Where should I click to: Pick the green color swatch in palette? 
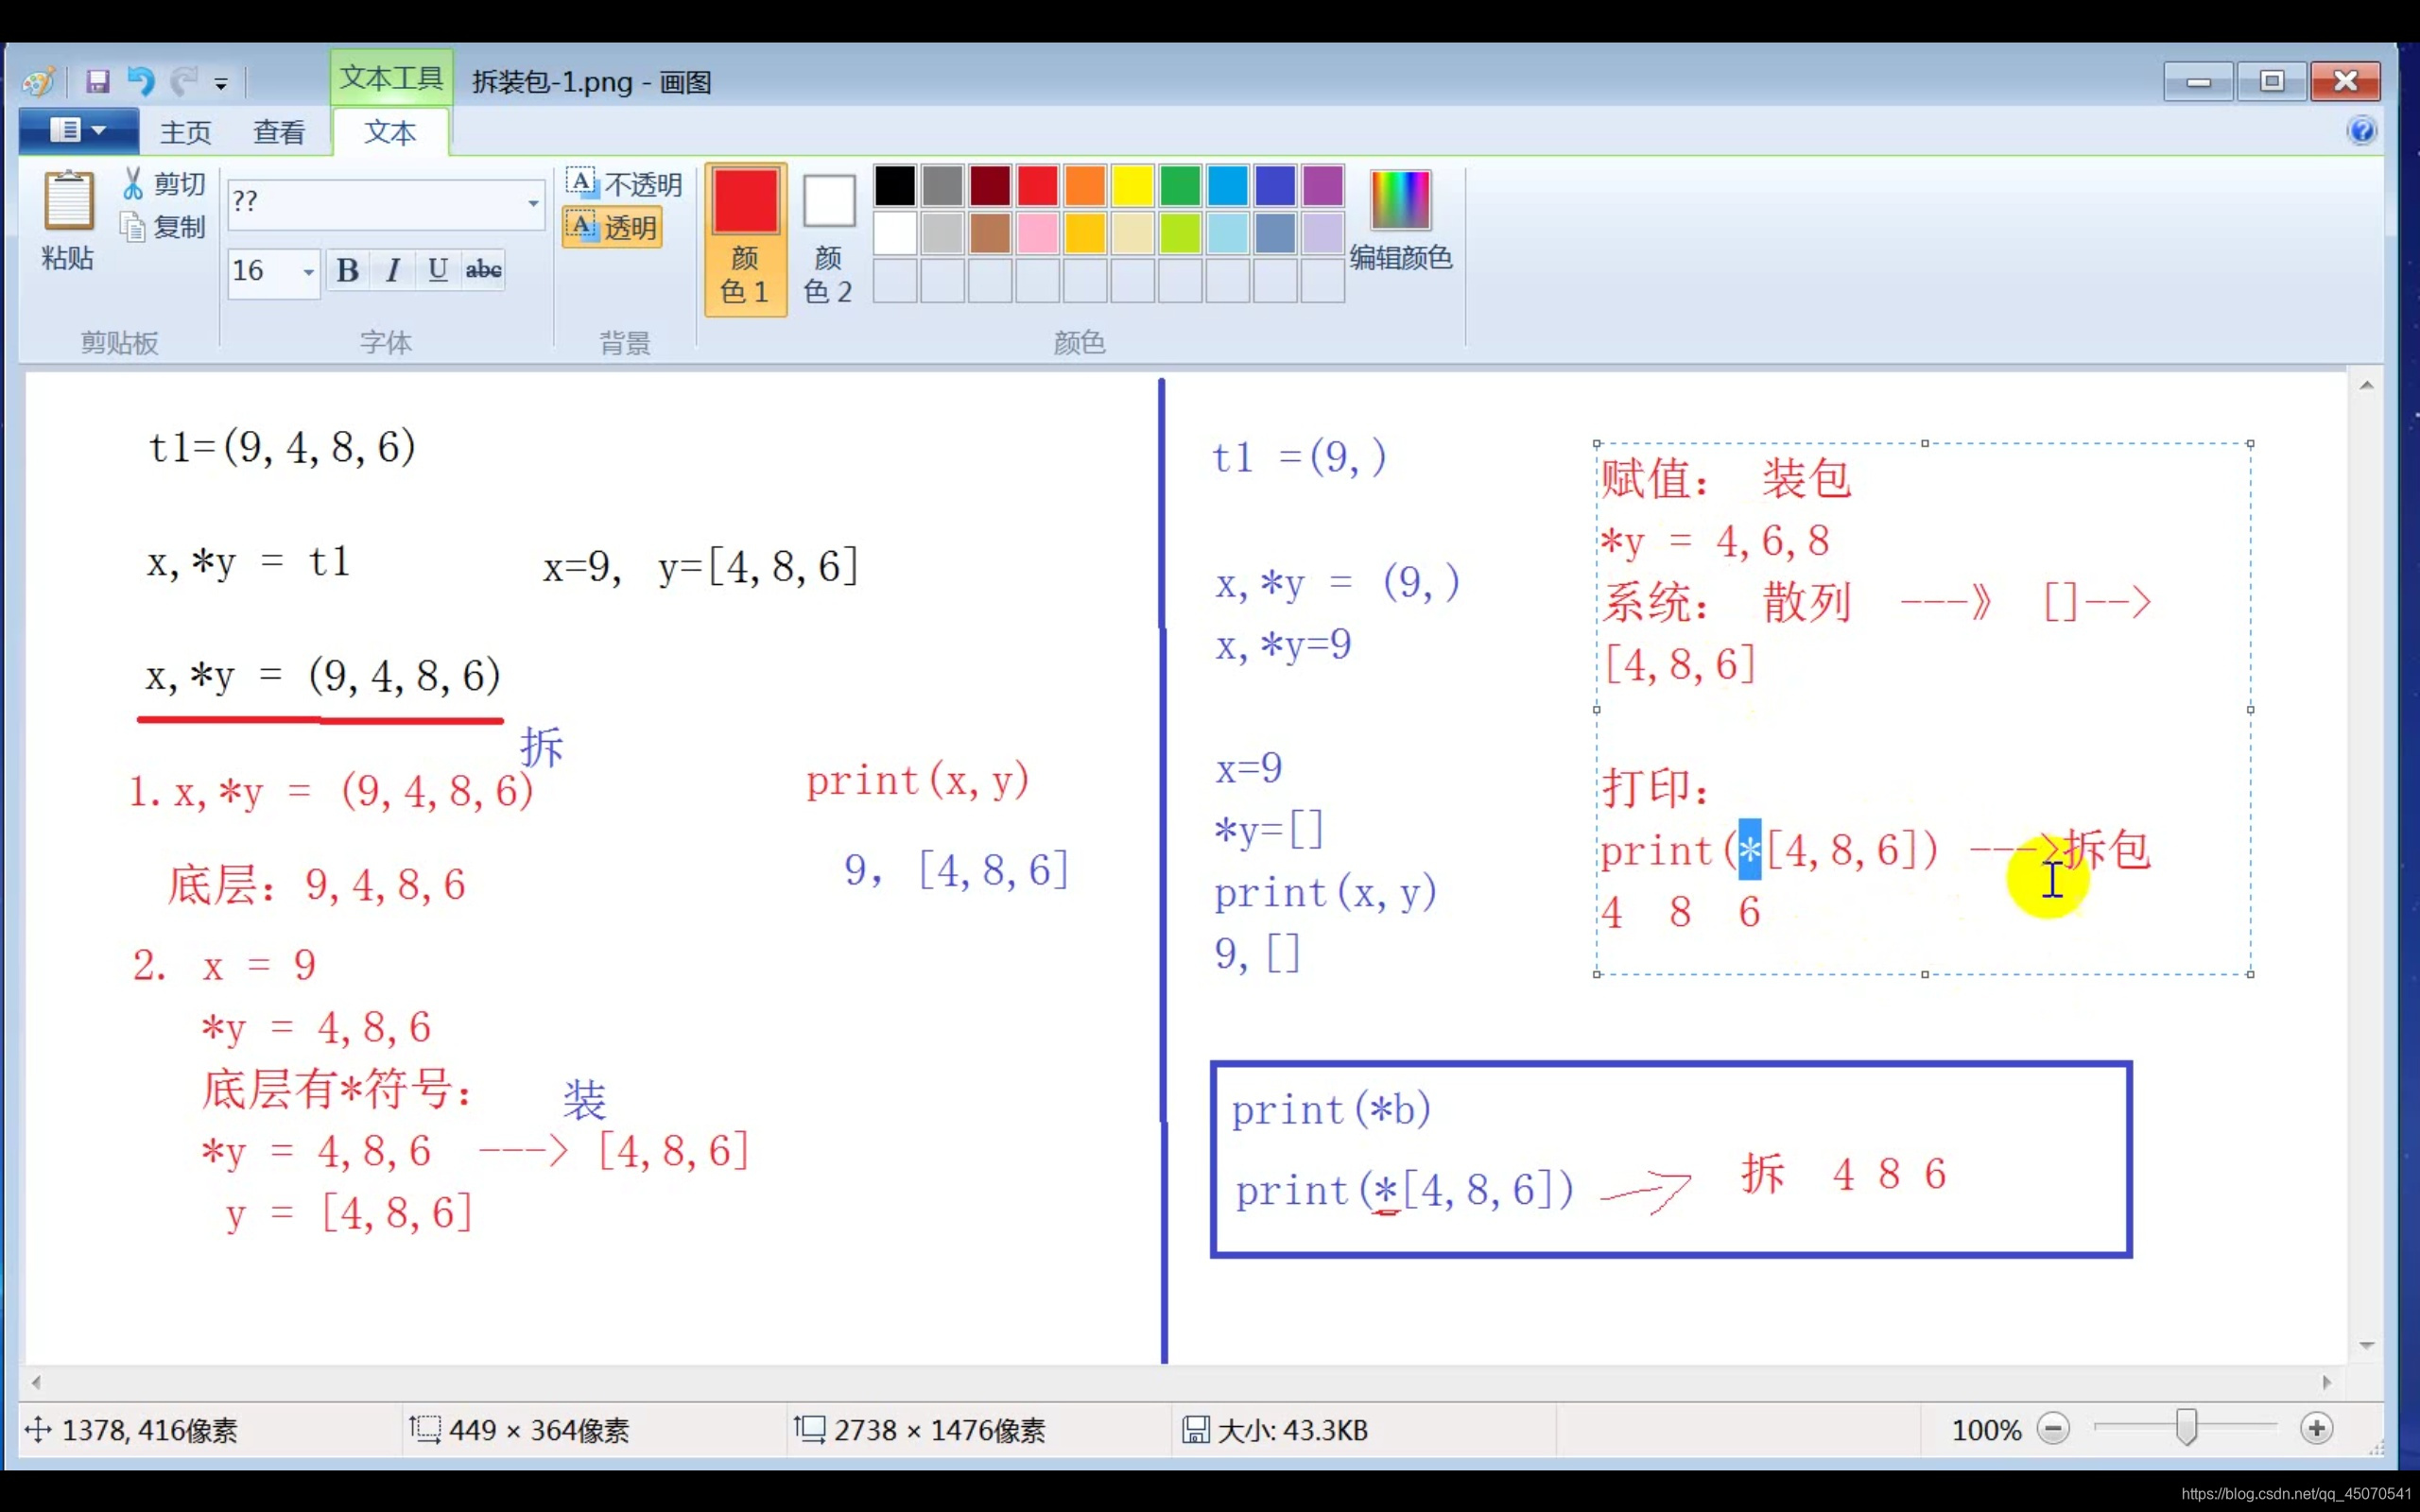(1180, 186)
